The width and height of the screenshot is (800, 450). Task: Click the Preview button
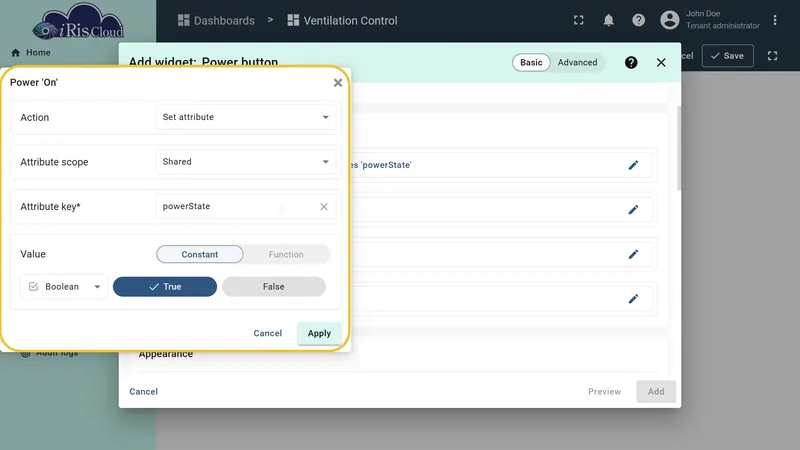click(x=605, y=392)
